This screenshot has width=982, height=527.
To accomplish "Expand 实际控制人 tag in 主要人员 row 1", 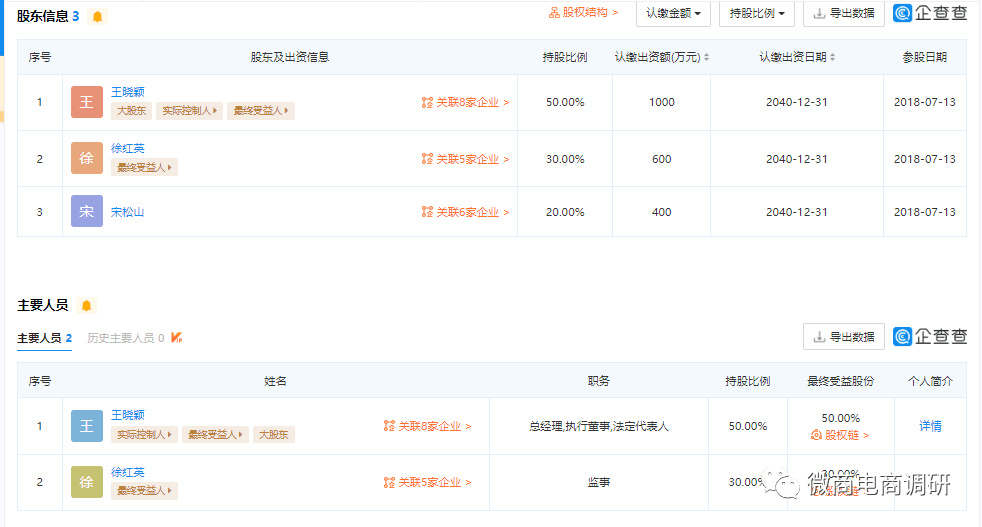I will [x=144, y=435].
